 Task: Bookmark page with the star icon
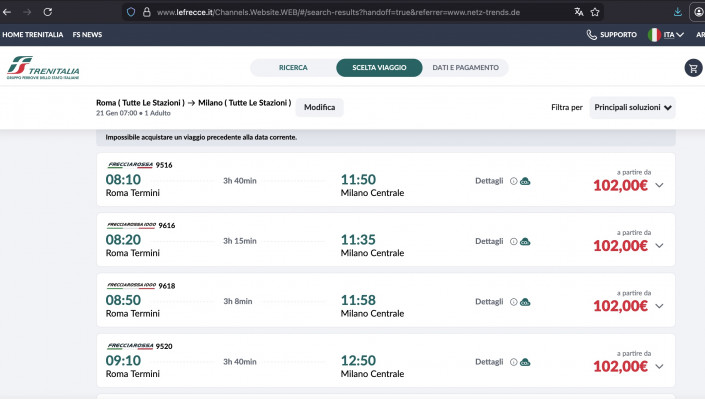point(596,12)
